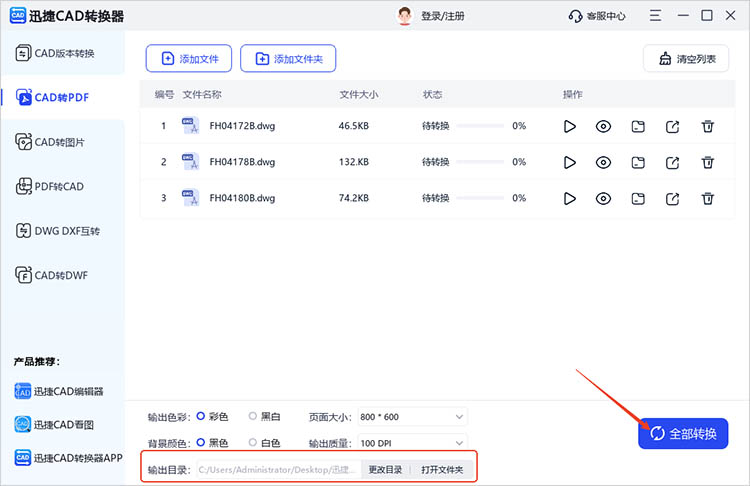Click the 132.KB file size cell
Screen dimensions: 750x486
point(353,162)
